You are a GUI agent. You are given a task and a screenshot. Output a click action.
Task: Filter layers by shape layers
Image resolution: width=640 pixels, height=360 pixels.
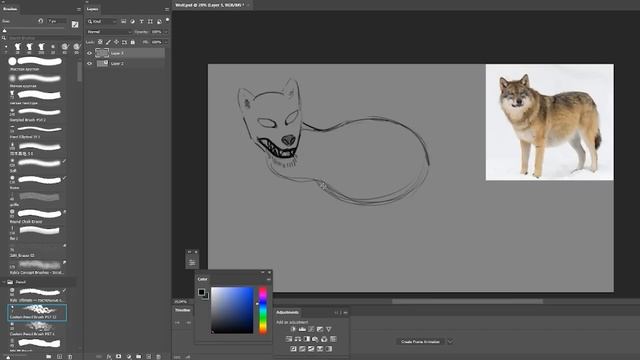tap(150, 21)
